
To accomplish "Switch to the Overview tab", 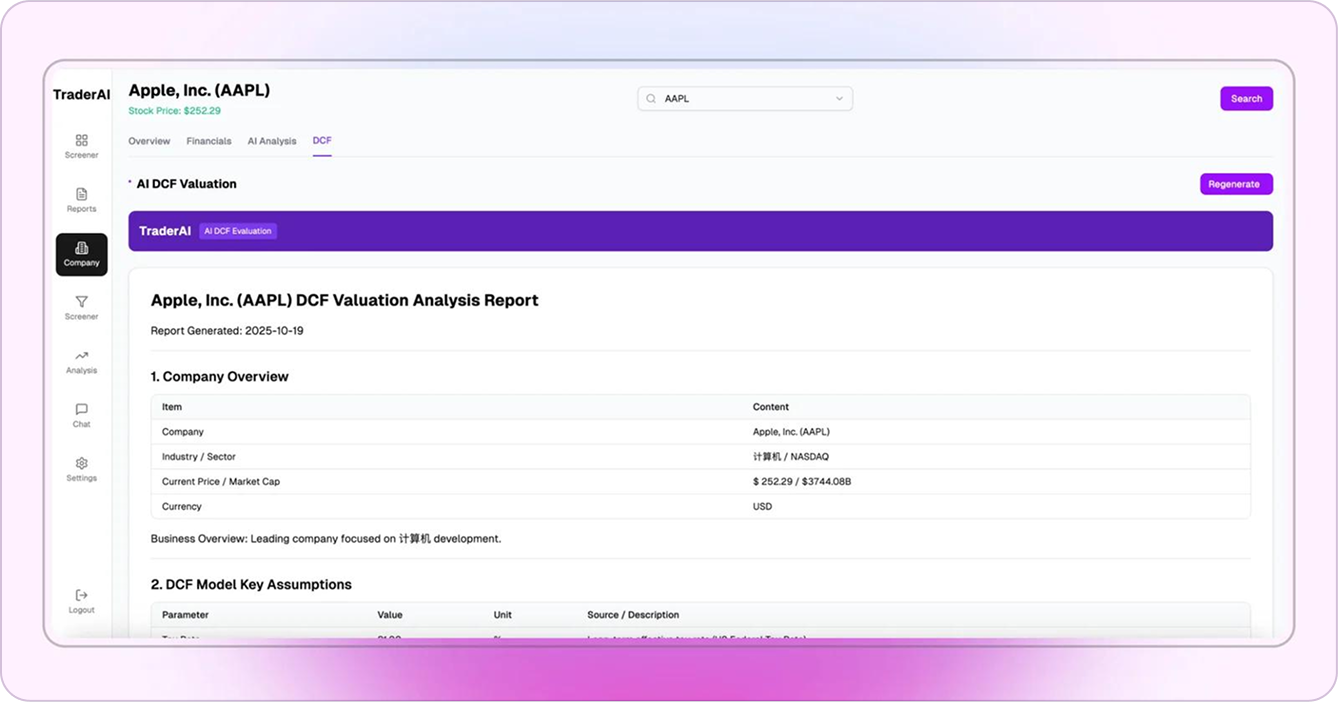I will [149, 141].
